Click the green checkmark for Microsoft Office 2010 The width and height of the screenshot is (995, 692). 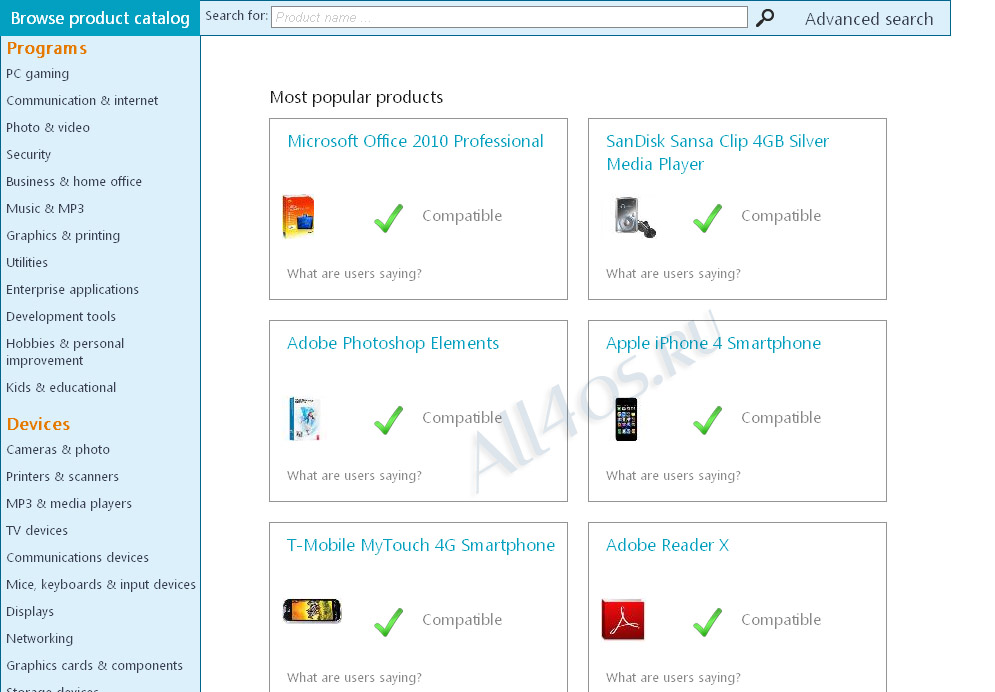tap(388, 218)
